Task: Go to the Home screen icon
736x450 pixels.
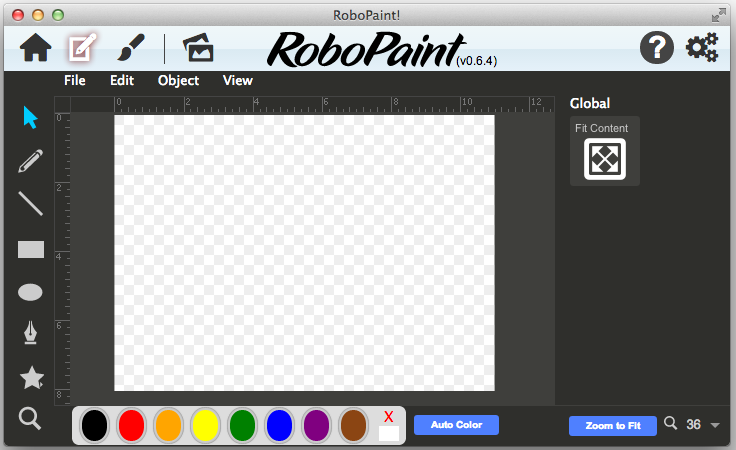Action: [x=36, y=48]
